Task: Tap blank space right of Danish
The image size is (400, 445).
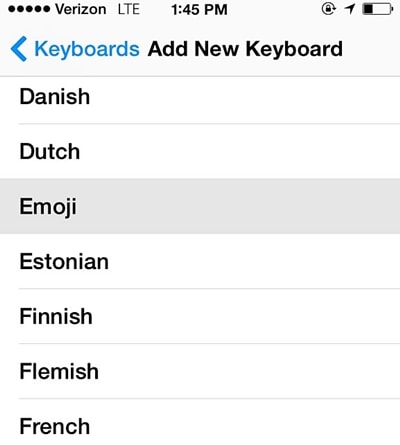Action: pos(245,97)
